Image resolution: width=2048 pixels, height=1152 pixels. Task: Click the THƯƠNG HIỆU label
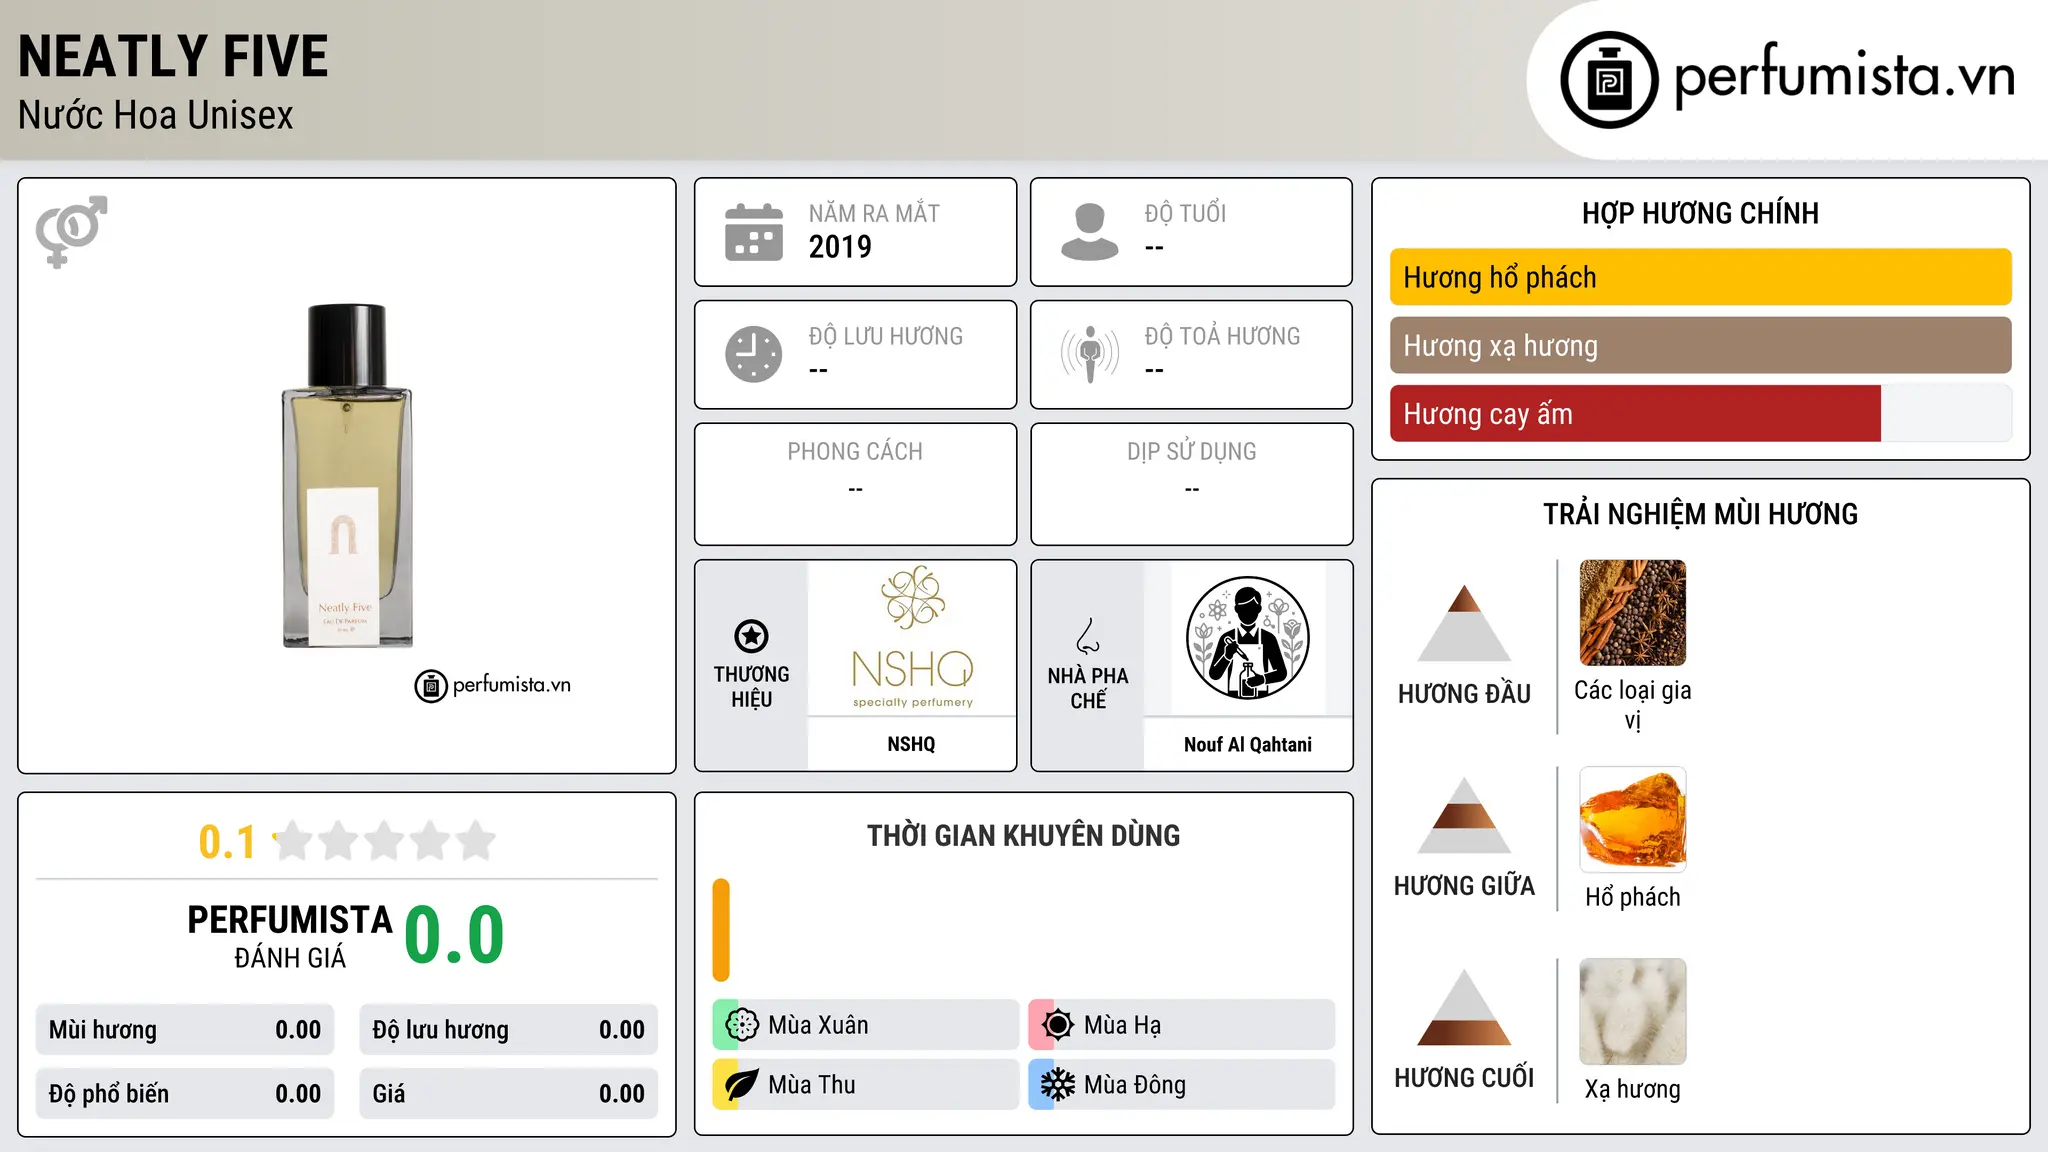[751, 687]
